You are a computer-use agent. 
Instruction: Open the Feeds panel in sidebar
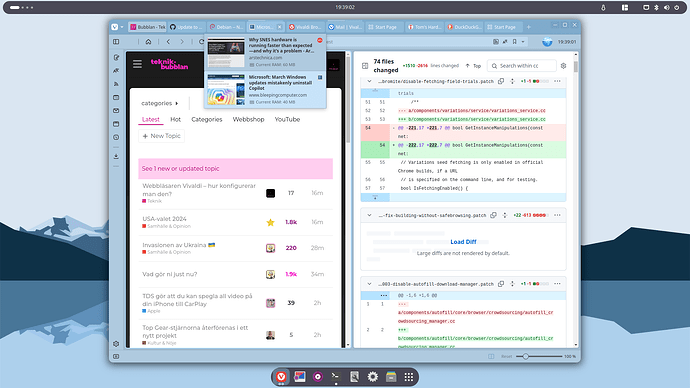116,84
